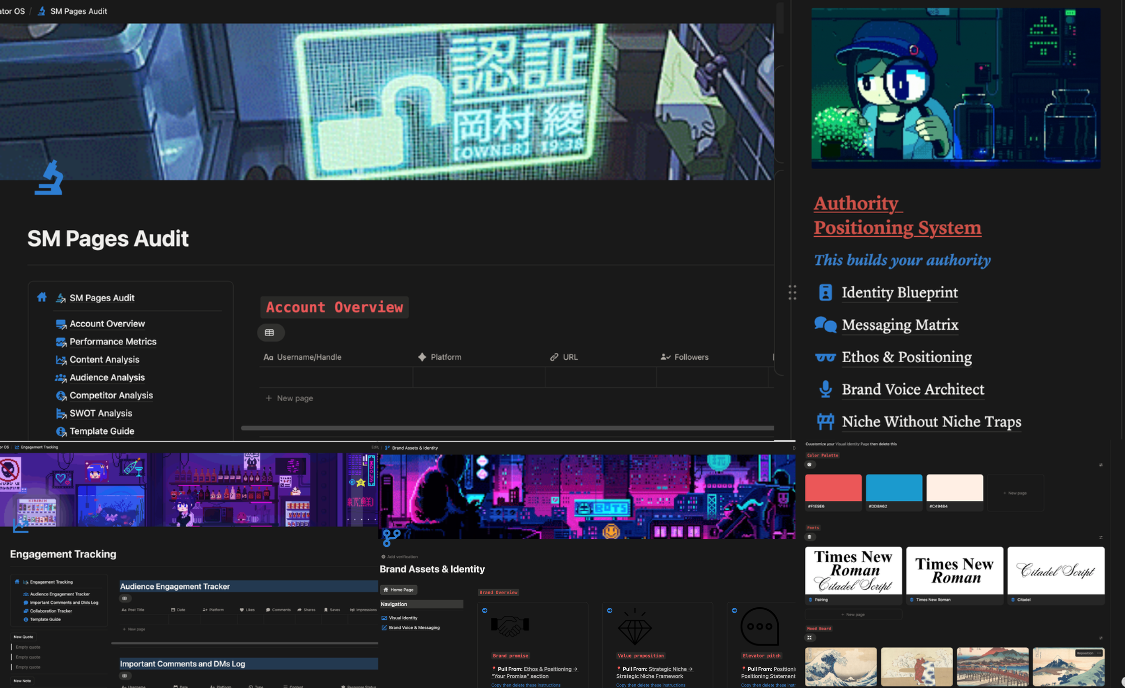Select the red color palette swatch
Screen dimensions: 1125x688
pos(833,488)
